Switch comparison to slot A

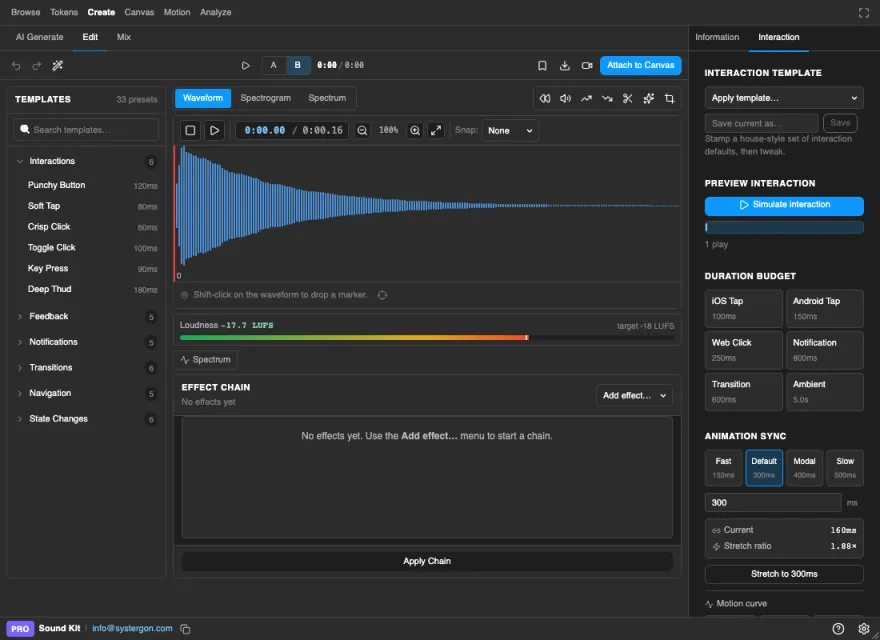click(x=273, y=65)
